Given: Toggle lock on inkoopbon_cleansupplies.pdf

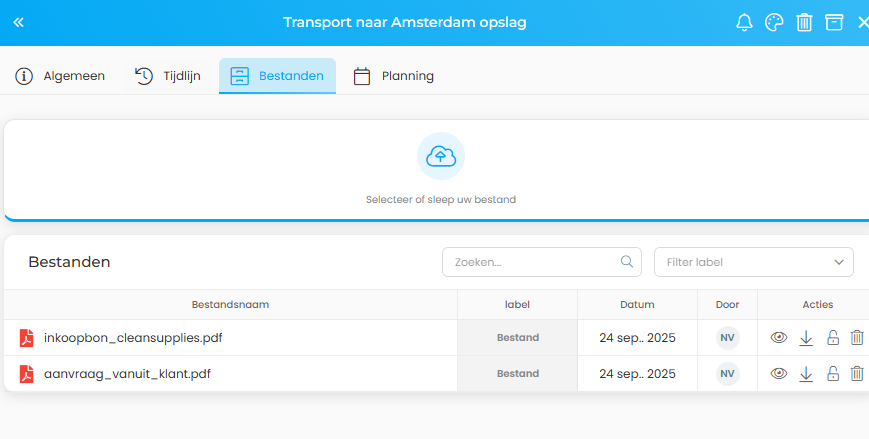Looking at the screenshot, I should (832, 338).
